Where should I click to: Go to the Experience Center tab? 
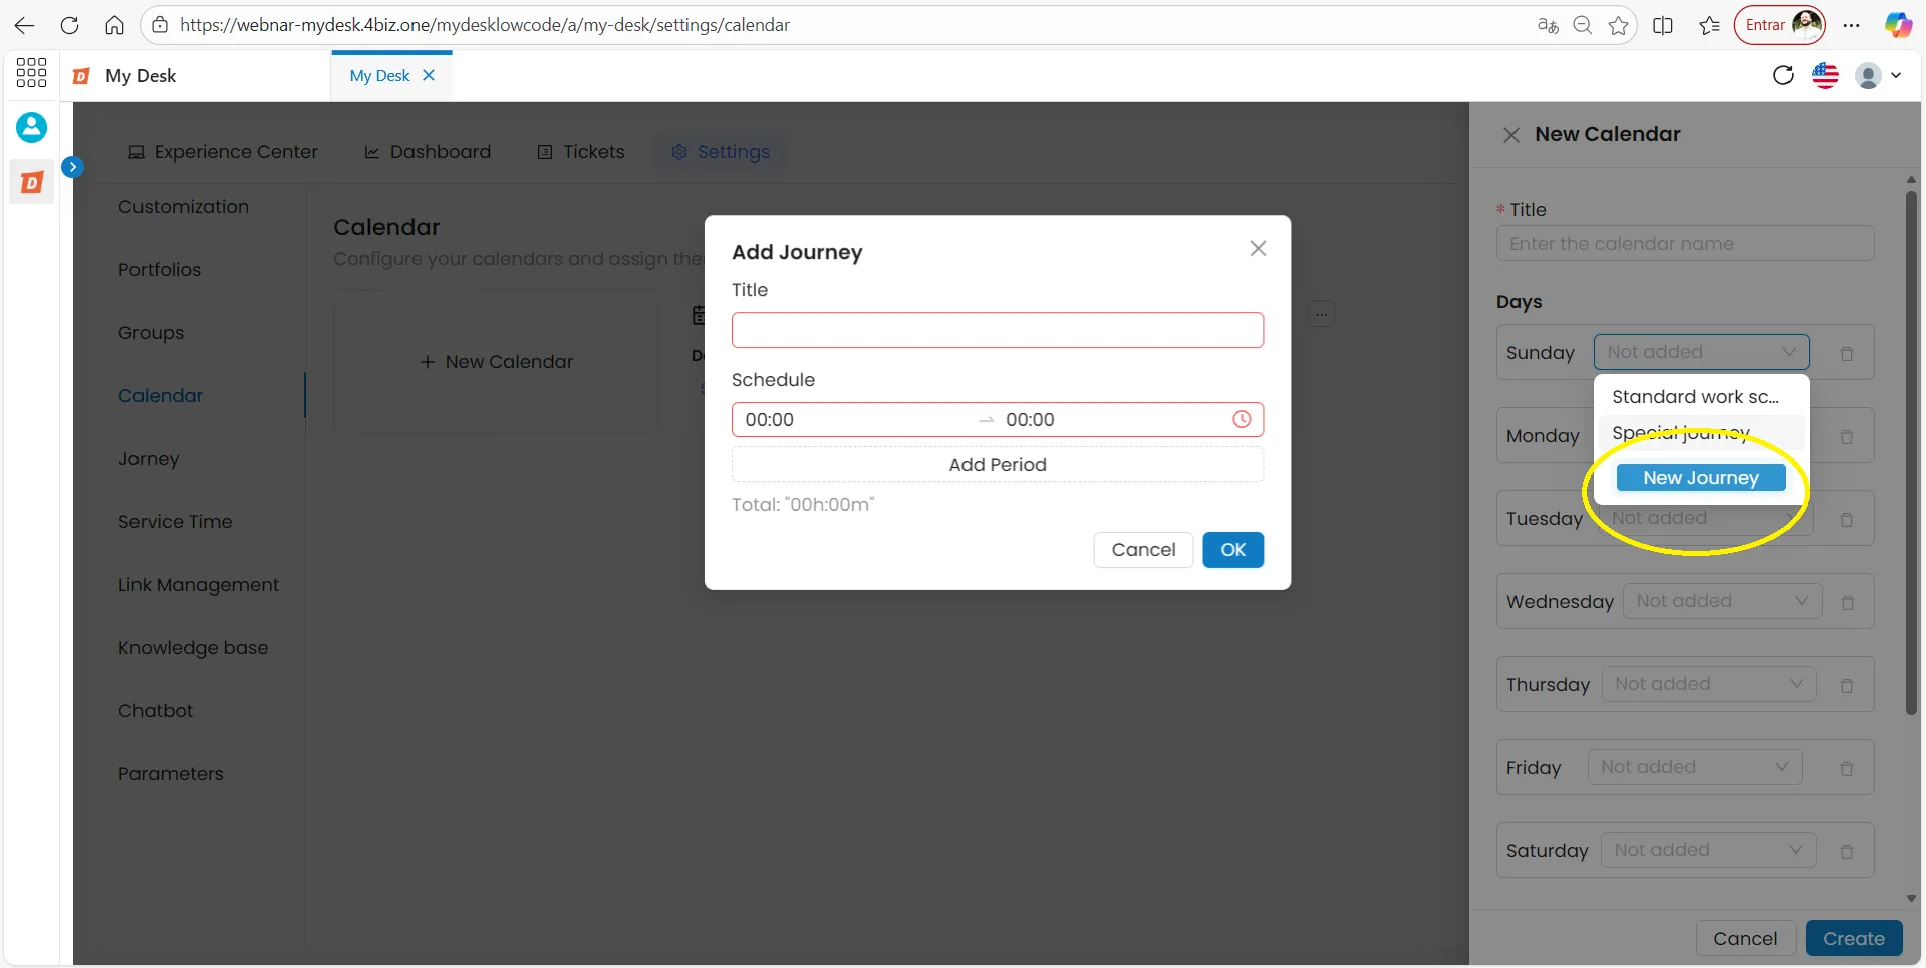(x=223, y=152)
